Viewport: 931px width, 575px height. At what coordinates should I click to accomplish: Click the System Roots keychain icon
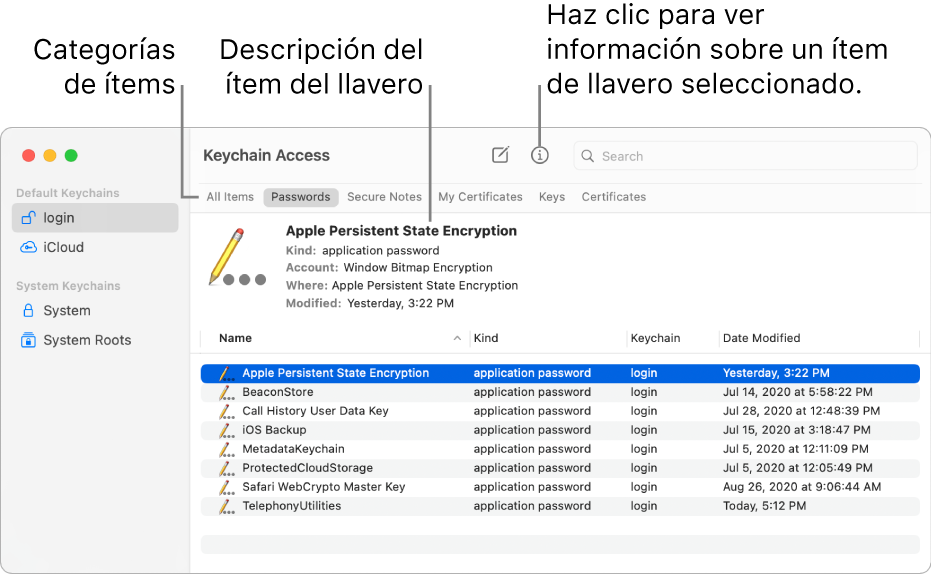point(28,340)
